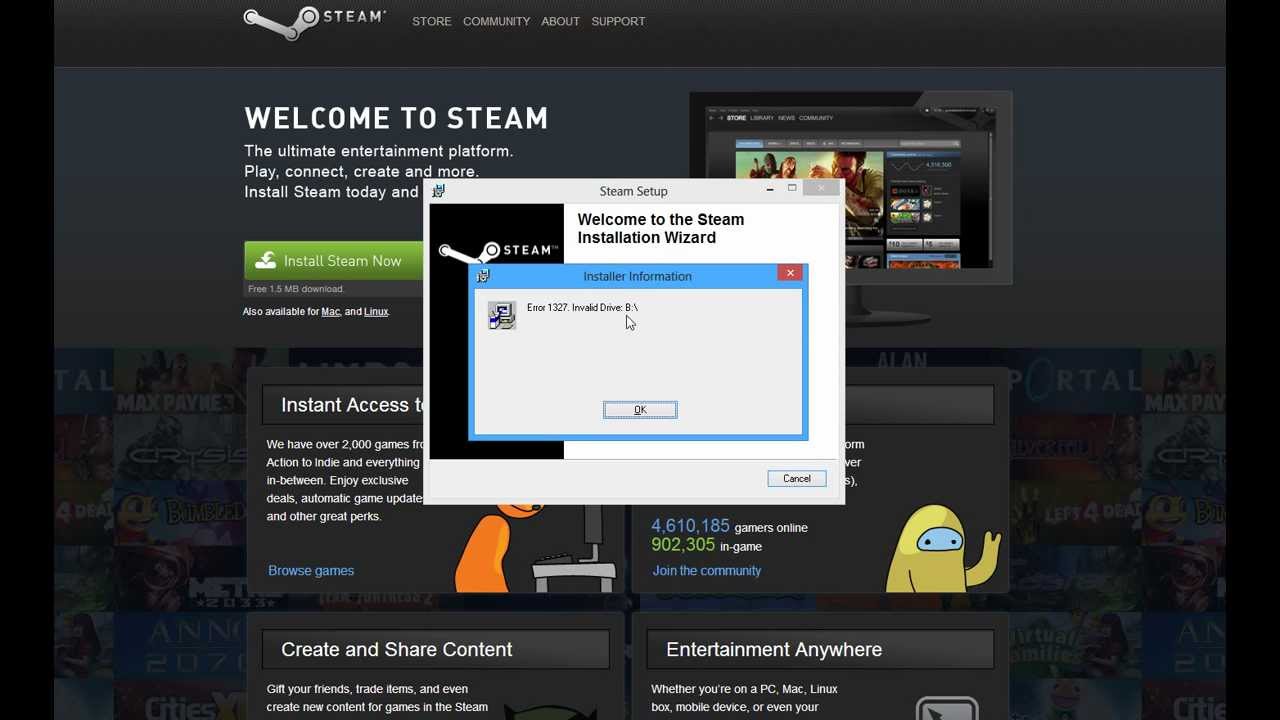This screenshot has width=1280, height=720.
Task: Follow the Linux download link
Action: pyautogui.click(x=376, y=312)
